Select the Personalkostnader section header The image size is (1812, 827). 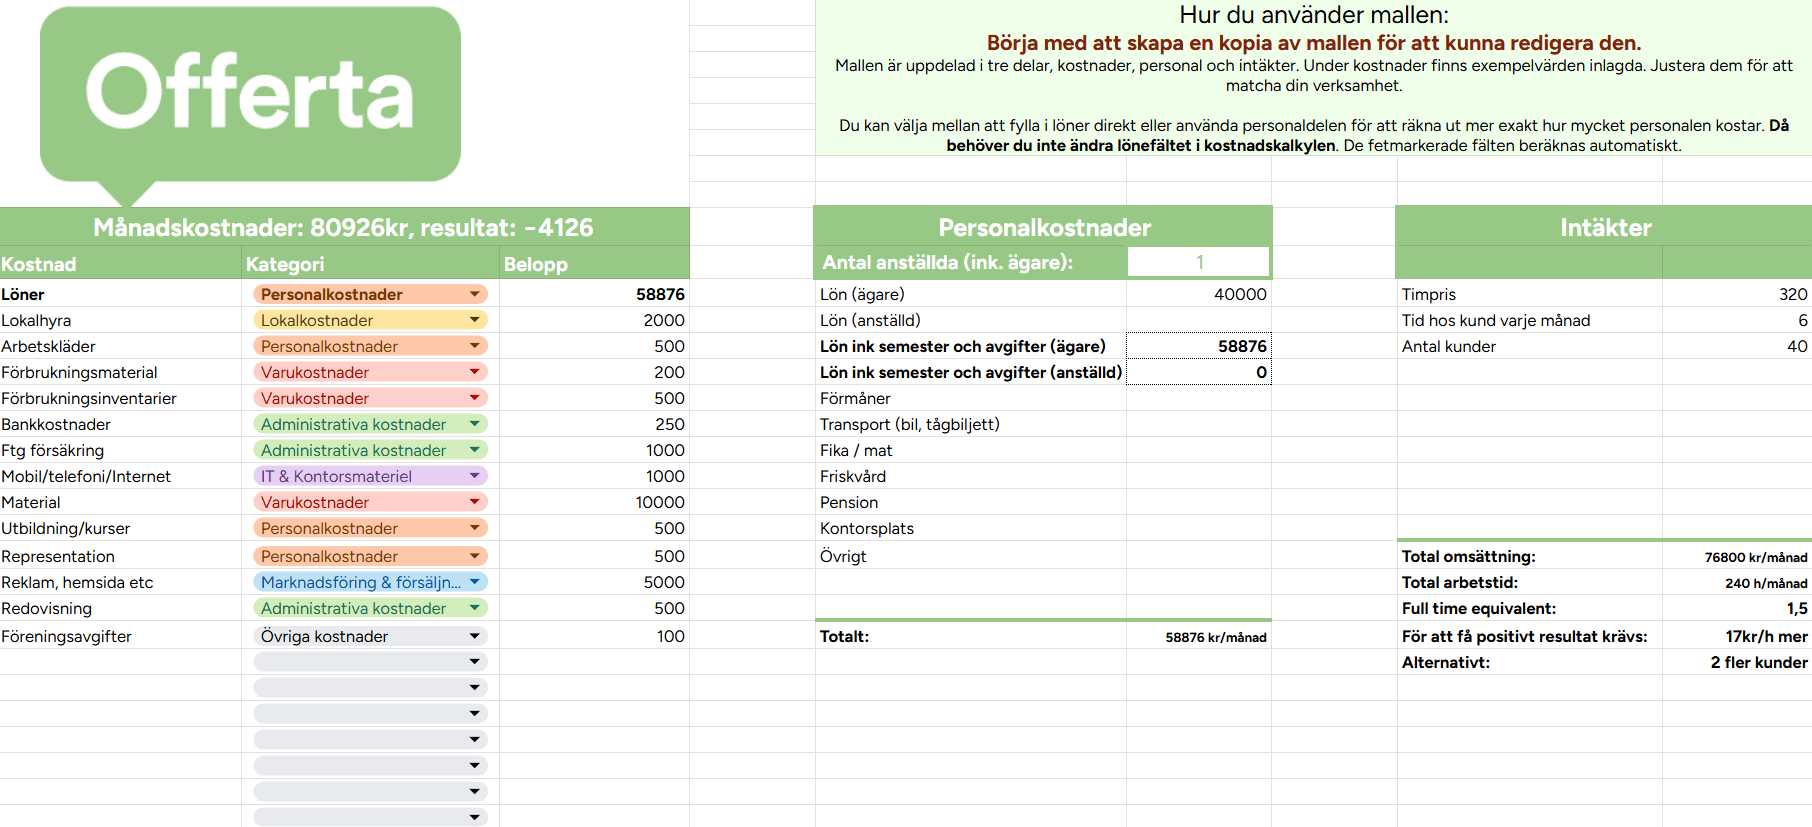[1043, 227]
